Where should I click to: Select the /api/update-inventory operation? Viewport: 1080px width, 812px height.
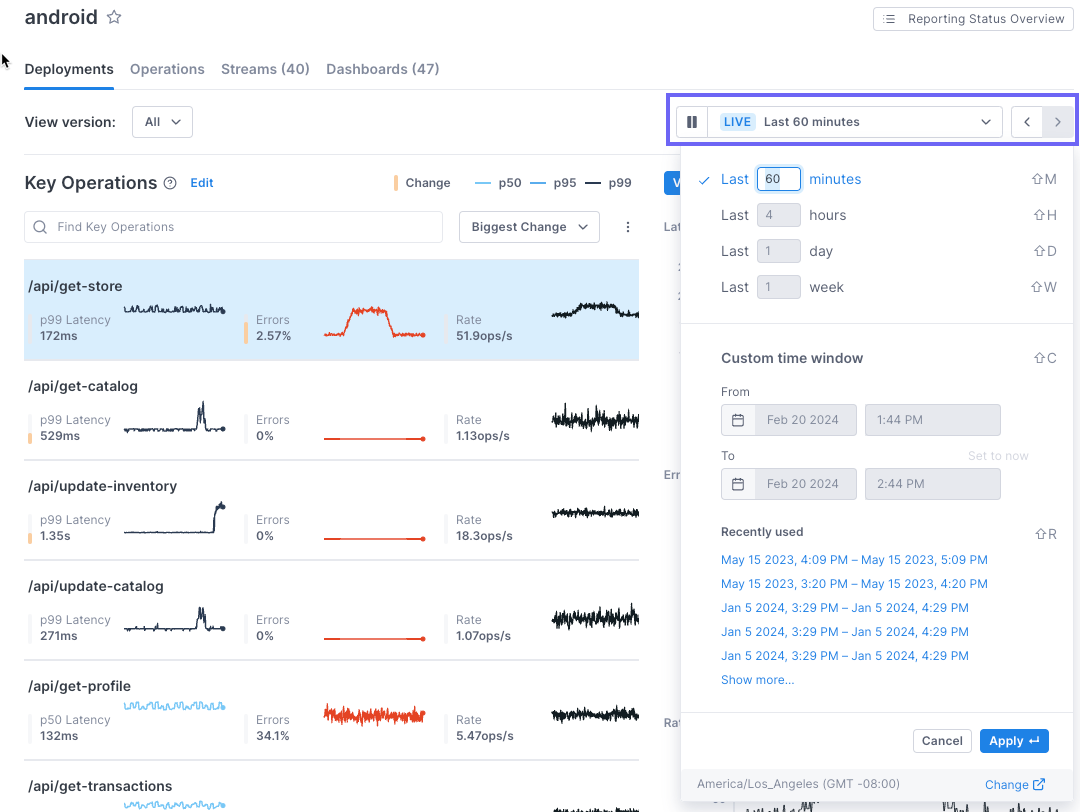point(331,510)
